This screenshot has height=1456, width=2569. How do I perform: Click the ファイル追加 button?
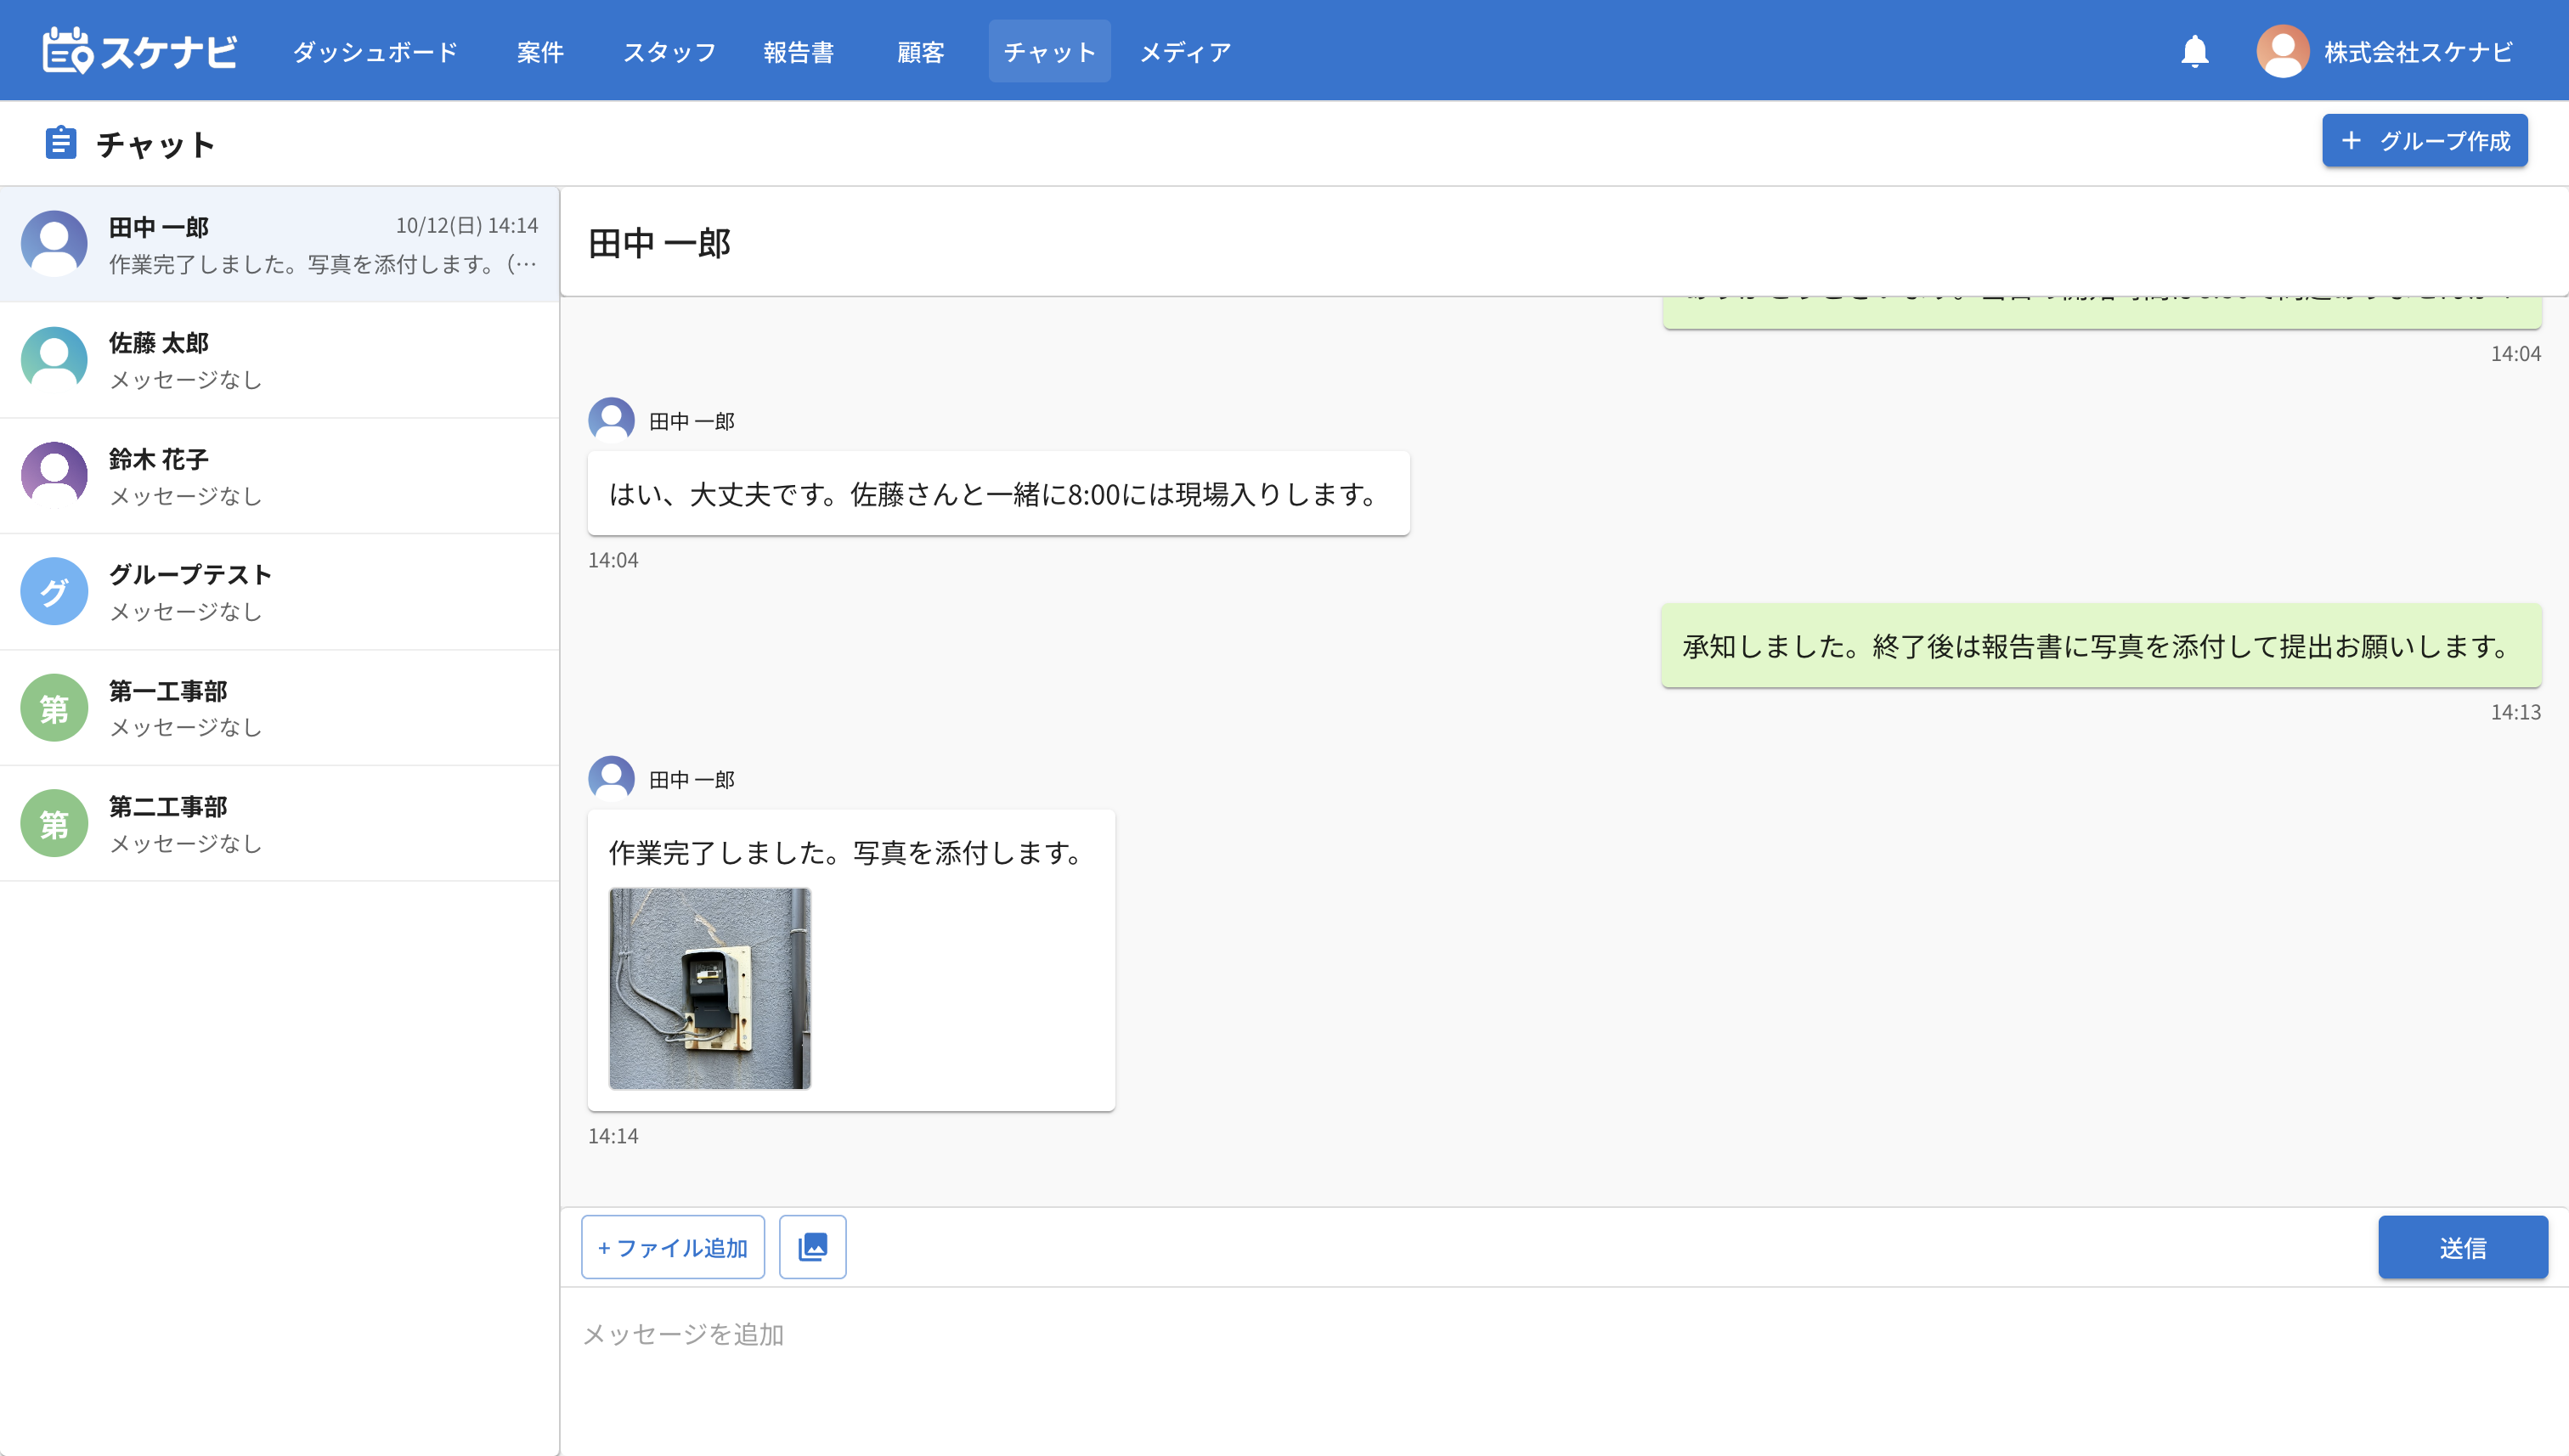[672, 1247]
